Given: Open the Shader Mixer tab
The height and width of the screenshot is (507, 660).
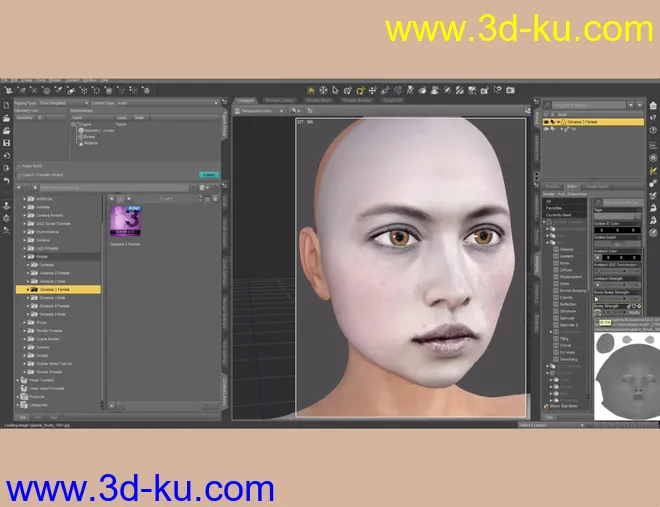Looking at the screenshot, I should click(318, 101).
